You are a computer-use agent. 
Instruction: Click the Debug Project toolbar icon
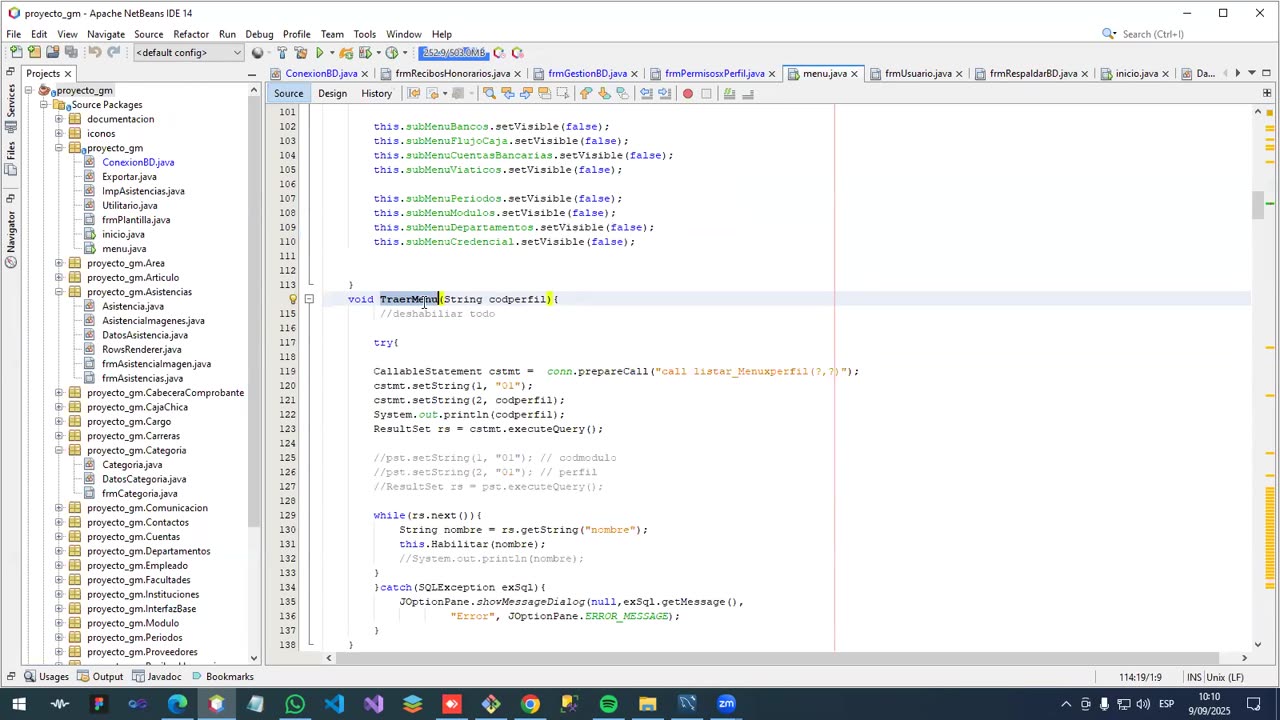click(x=365, y=52)
